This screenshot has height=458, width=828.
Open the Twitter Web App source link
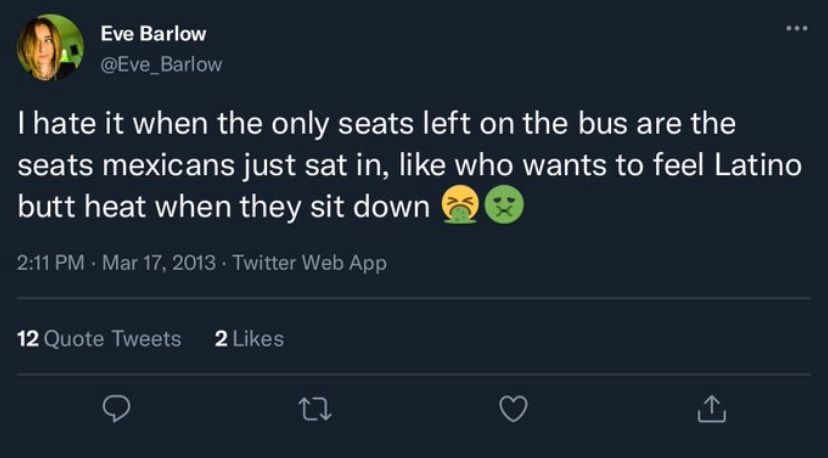[307, 263]
